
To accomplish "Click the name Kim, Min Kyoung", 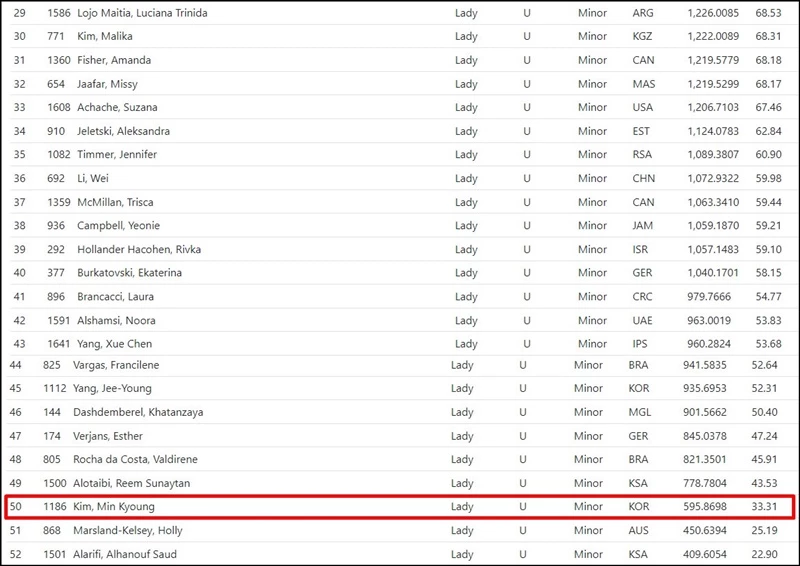I will tap(114, 507).
